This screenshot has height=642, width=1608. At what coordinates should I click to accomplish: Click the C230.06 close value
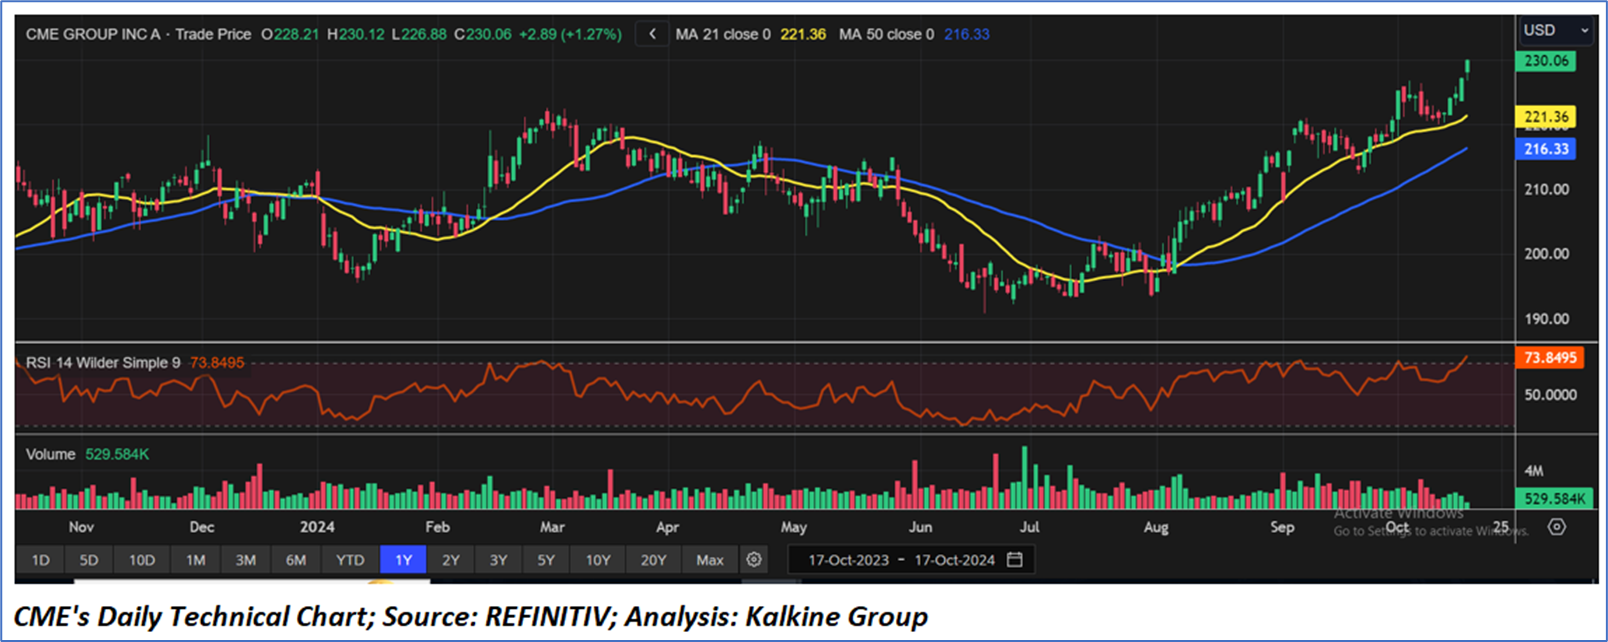[482, 34]
